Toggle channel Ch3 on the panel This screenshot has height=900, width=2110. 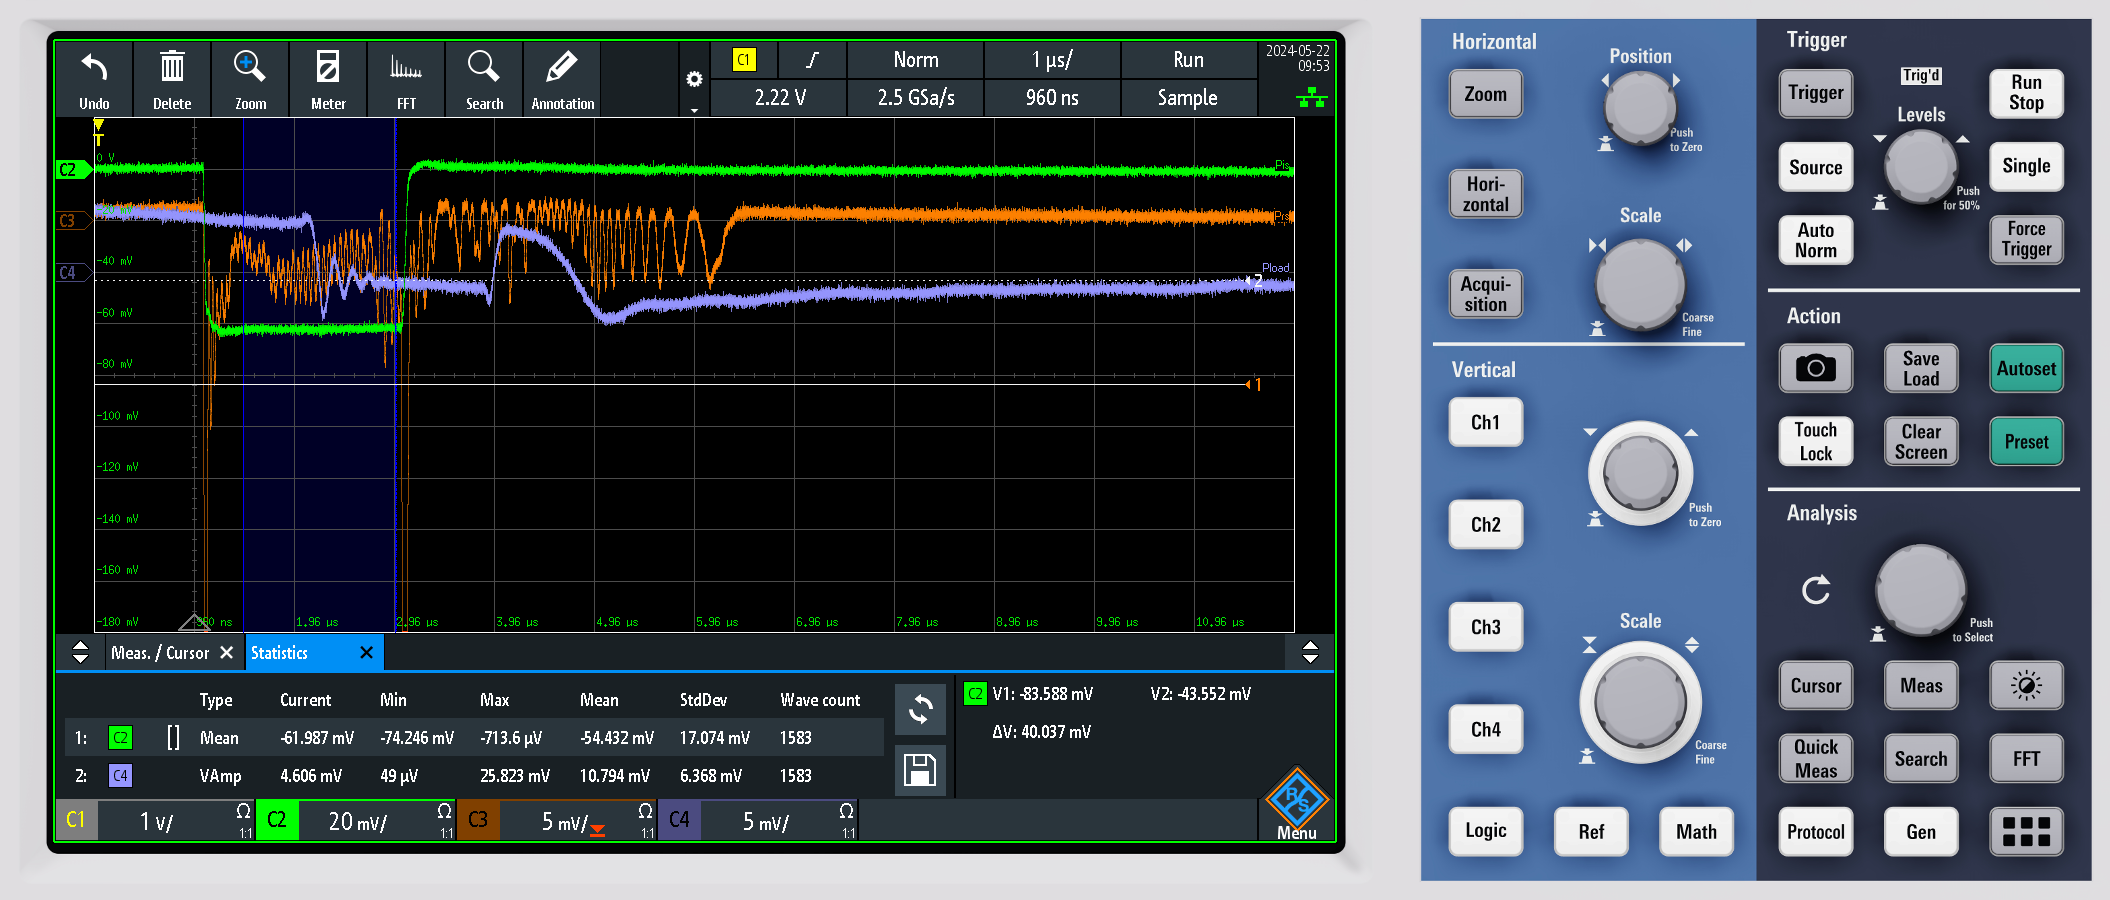1485,627
